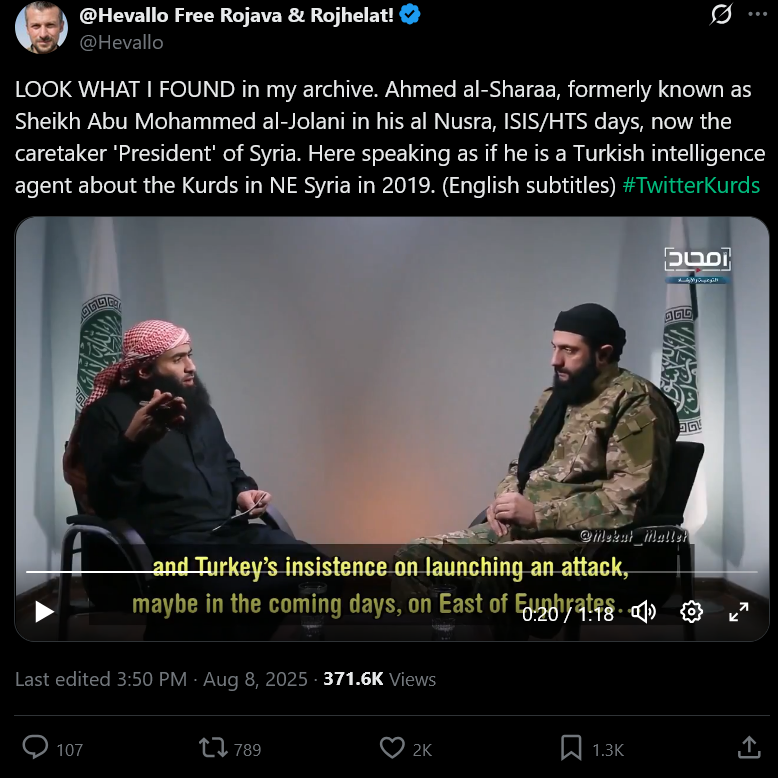
Task: Expand video to fullscreen
Action: click(739, 612)
